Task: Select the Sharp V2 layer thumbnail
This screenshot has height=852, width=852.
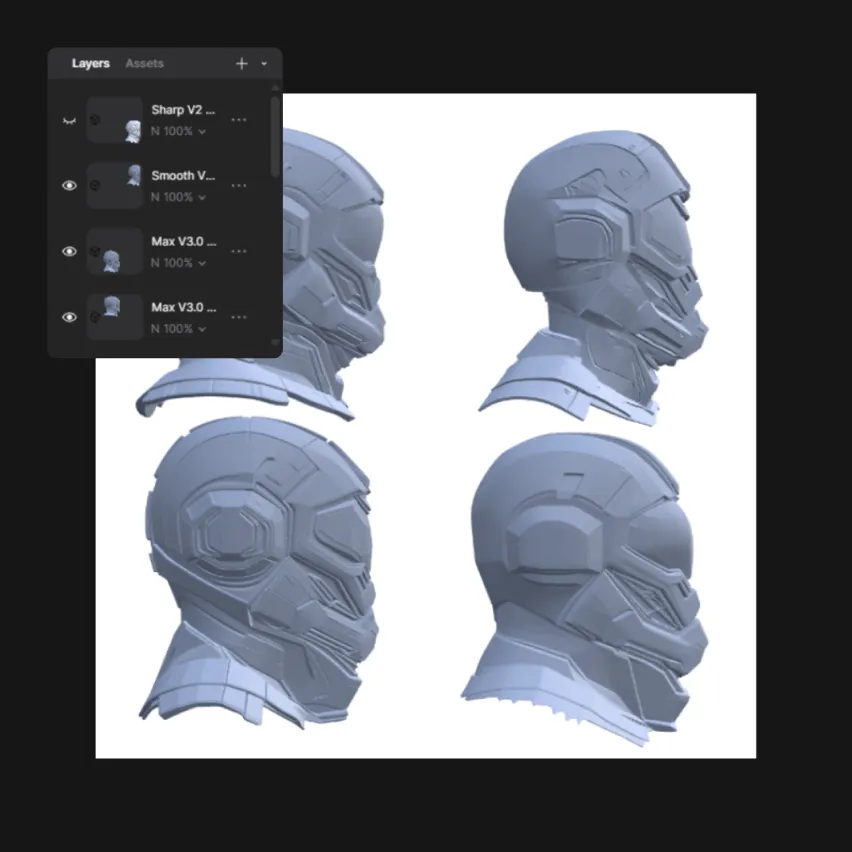Action: 115,120
